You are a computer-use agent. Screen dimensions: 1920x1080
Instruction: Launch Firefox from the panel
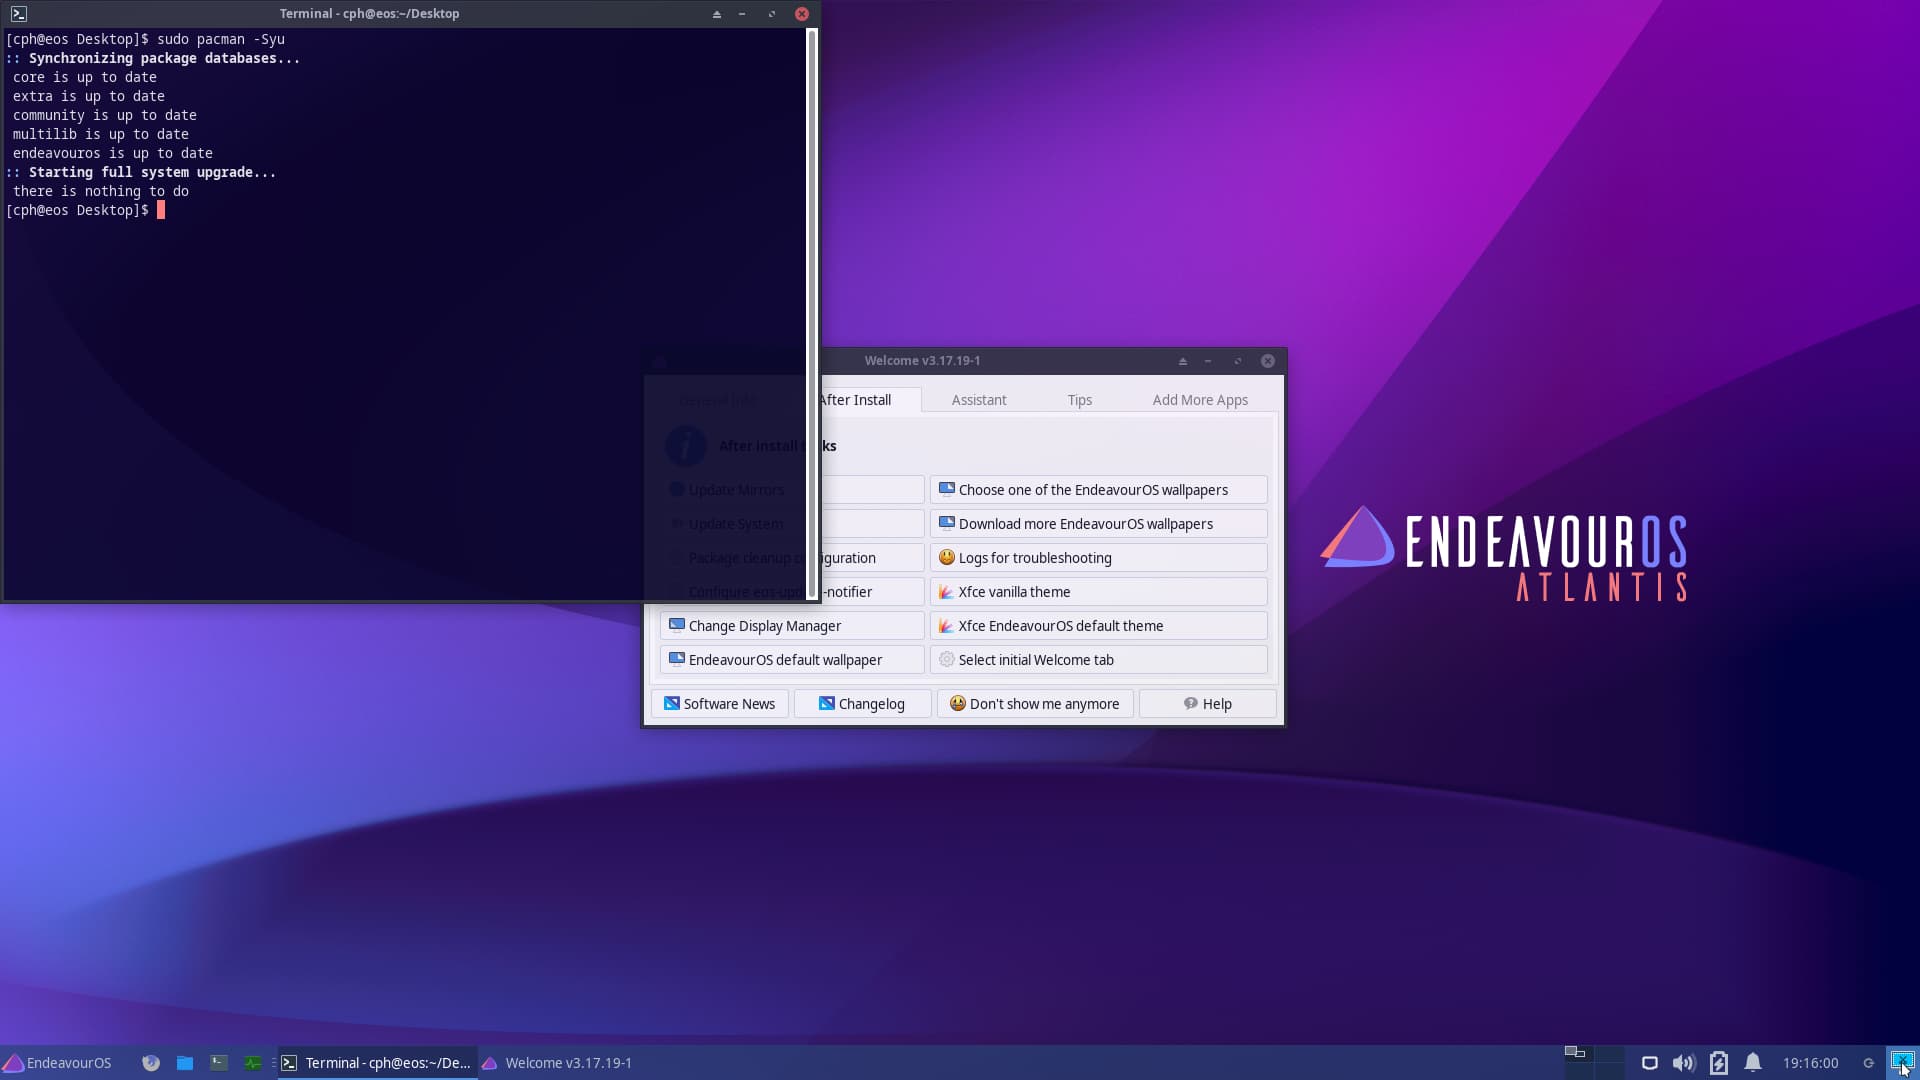(x=151, y=1063)
